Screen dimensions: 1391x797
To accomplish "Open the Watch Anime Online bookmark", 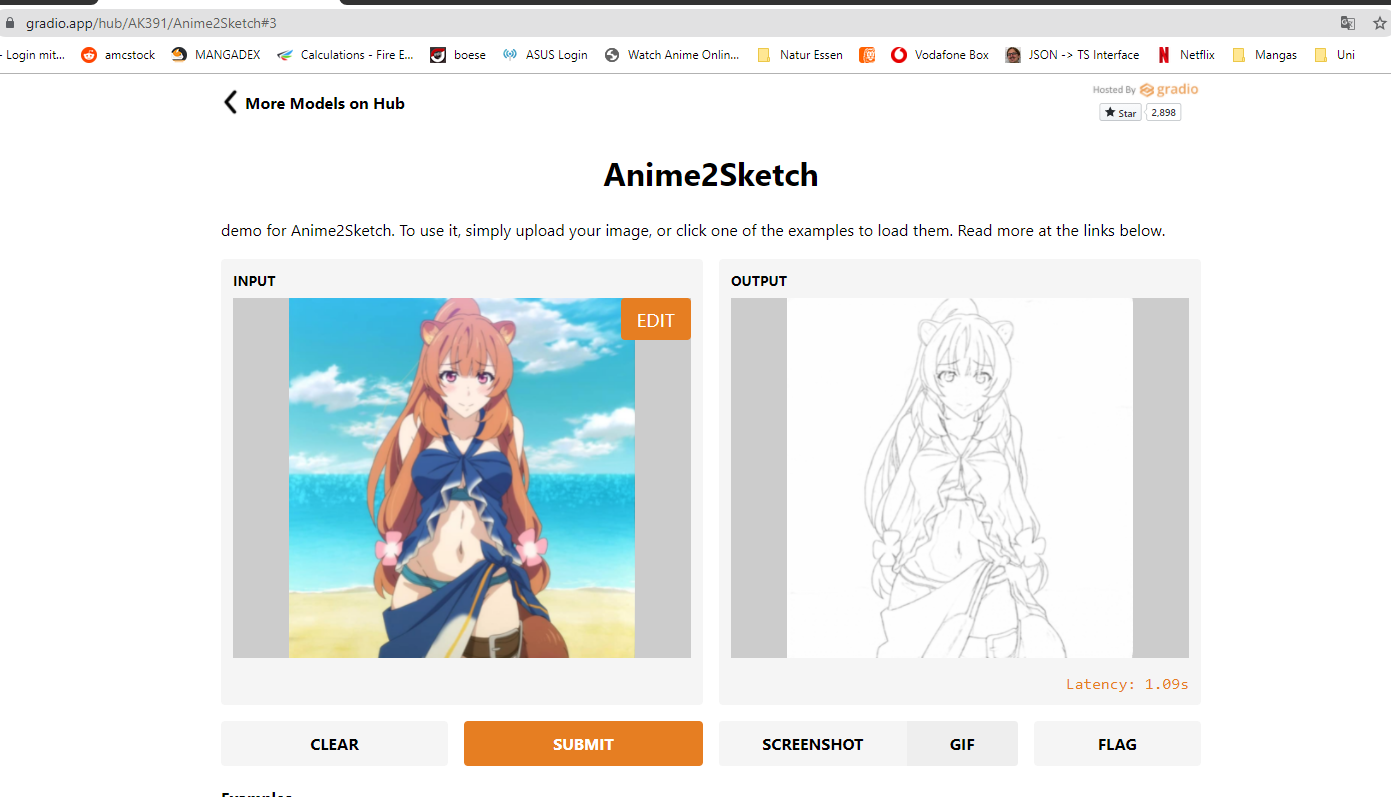I will (672, 55).
